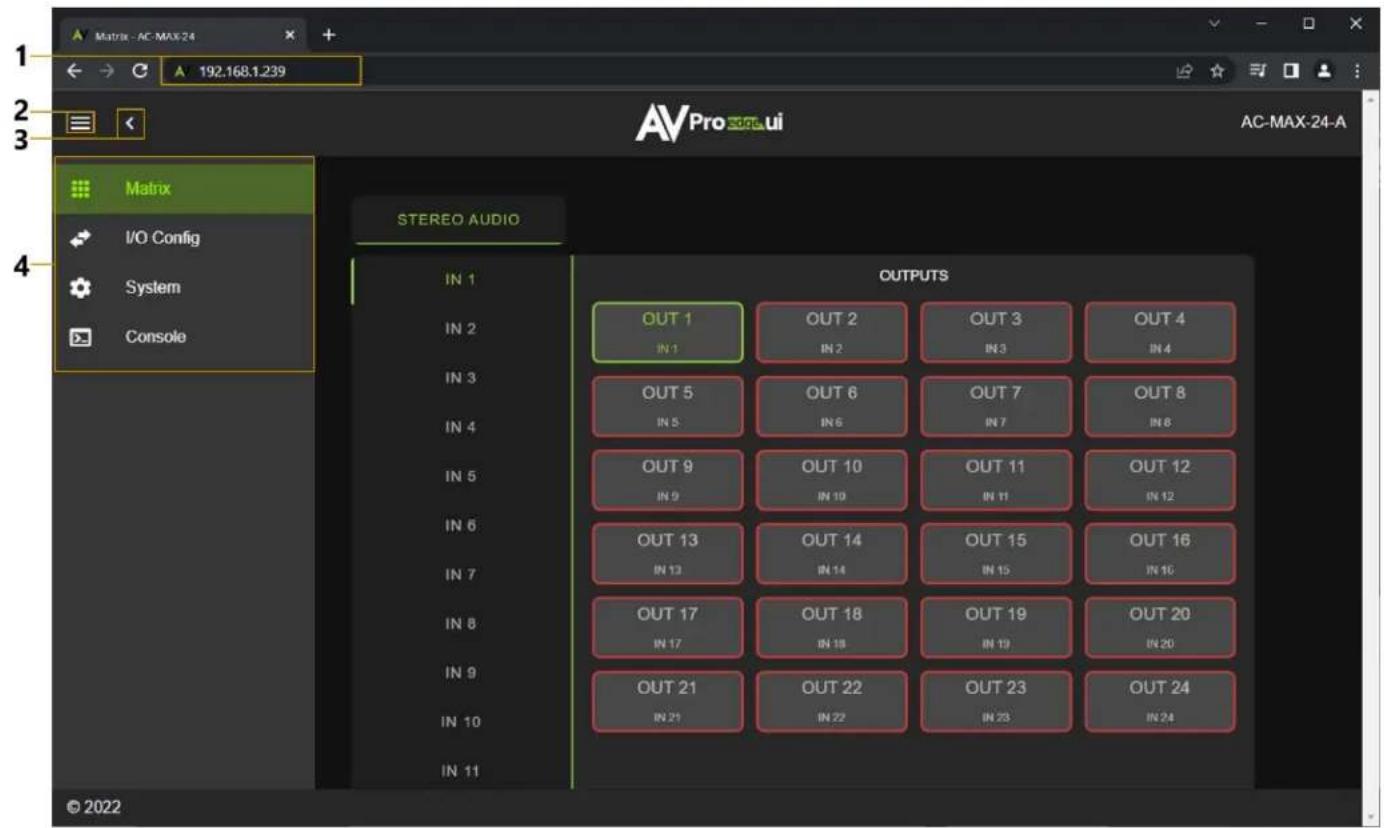This screenshot has width=1384, height=828.
Task: Route to OUT 11
Action: click(996, 480)
